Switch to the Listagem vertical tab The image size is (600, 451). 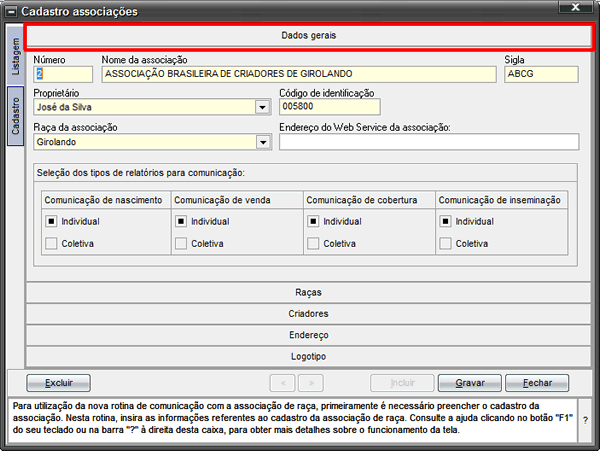point(15,56)
